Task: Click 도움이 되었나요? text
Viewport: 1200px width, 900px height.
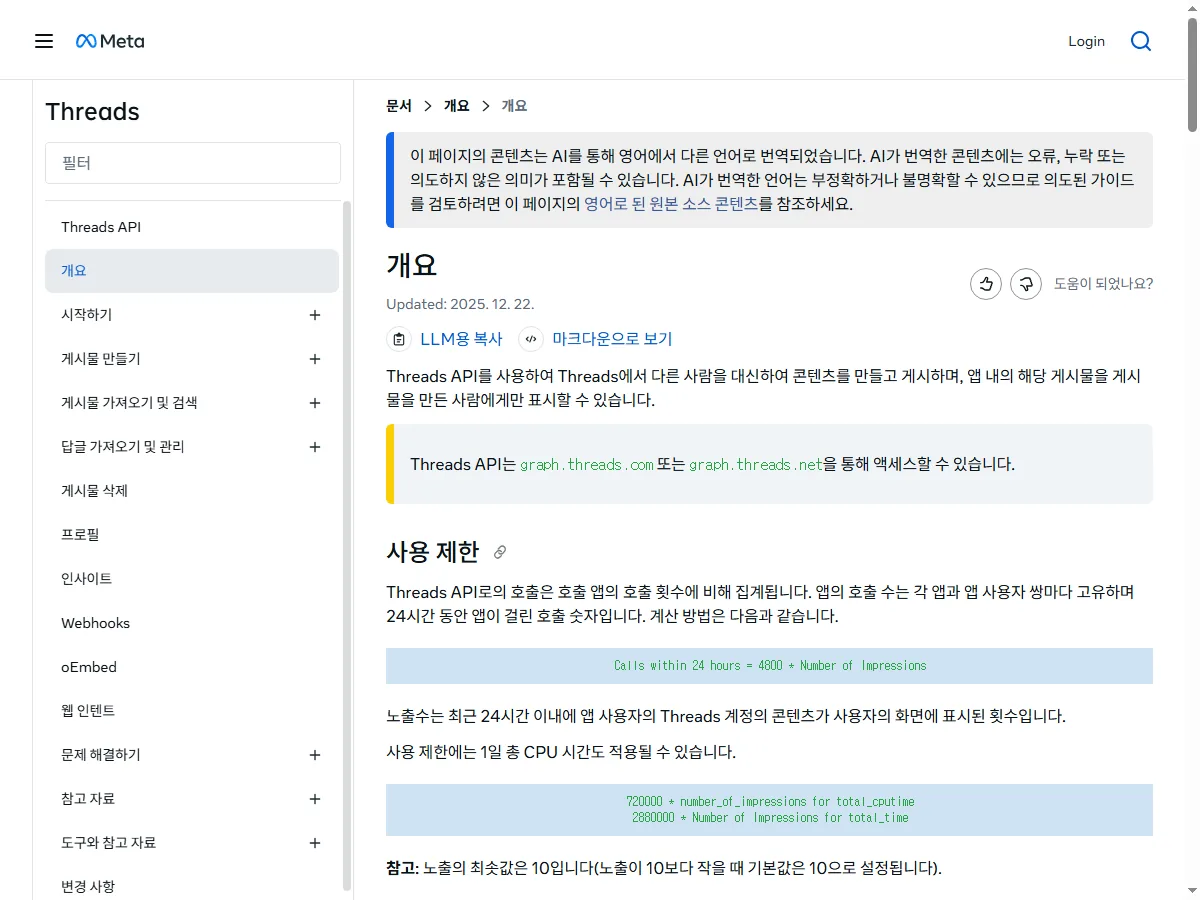Action: (x=1103, y=284)
